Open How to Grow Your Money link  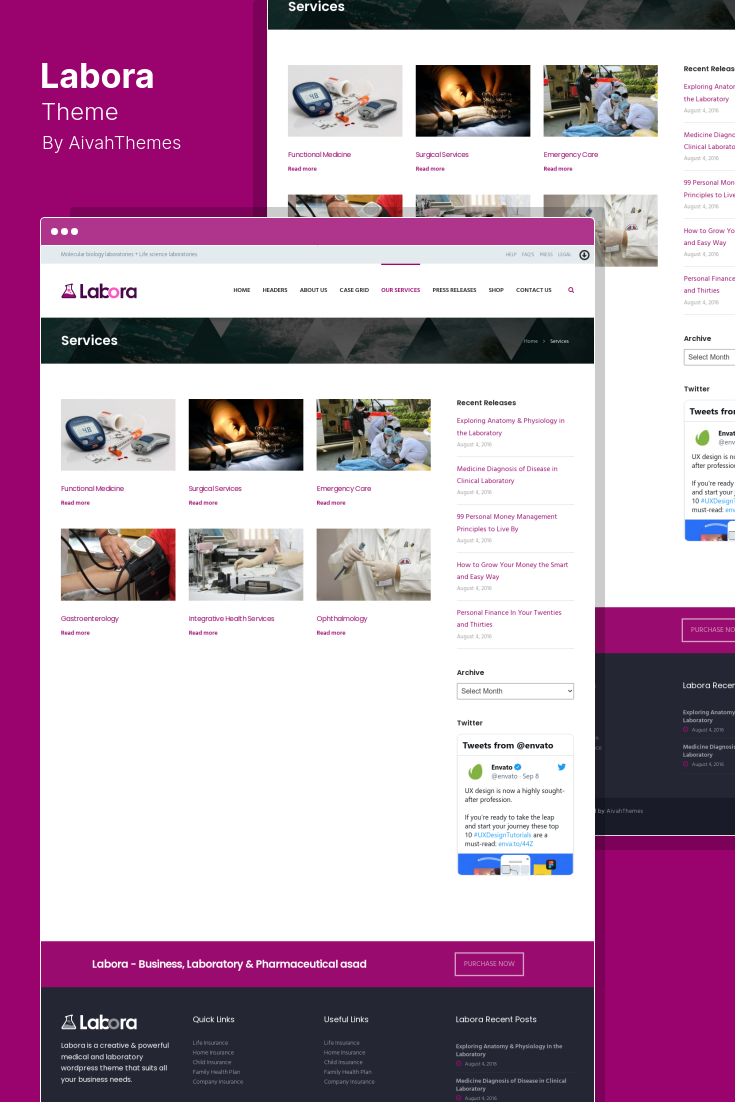pos(512,571)
